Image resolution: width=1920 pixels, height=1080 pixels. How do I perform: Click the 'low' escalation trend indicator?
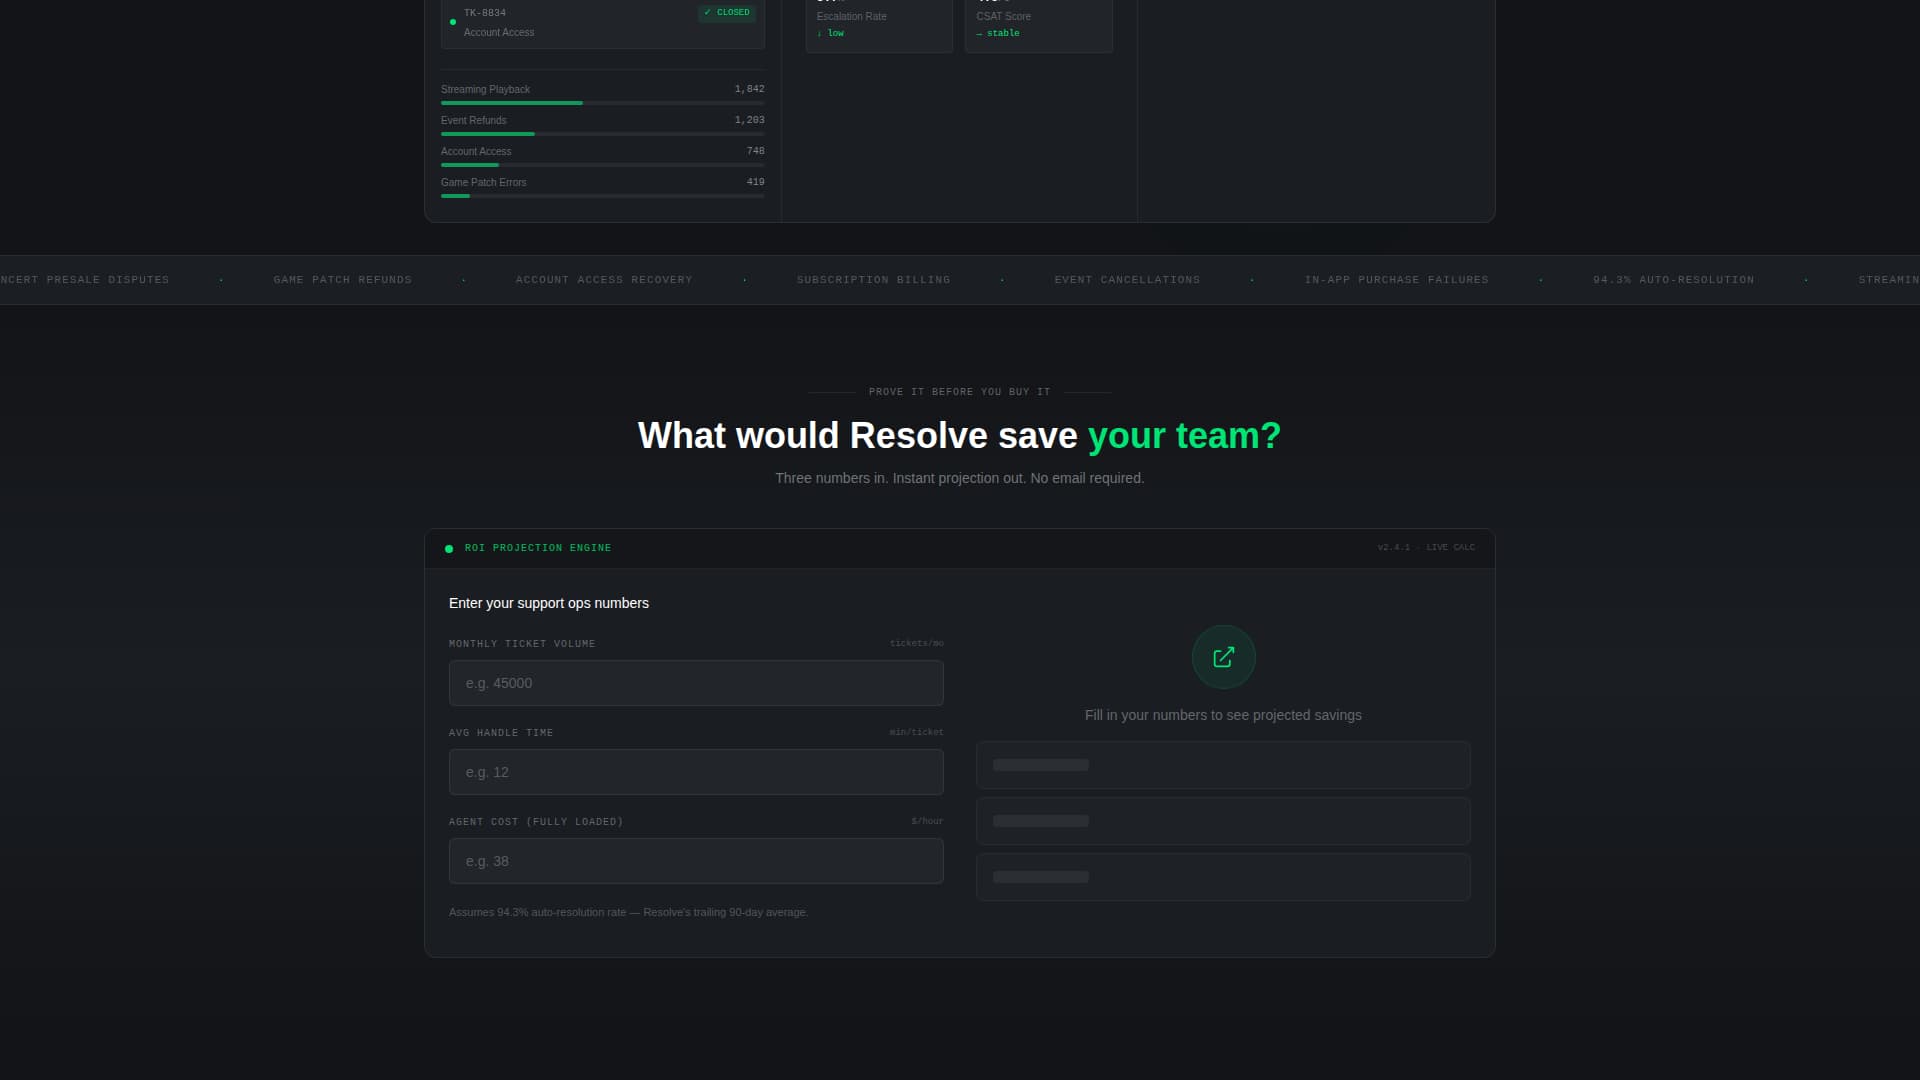(830, 33)
